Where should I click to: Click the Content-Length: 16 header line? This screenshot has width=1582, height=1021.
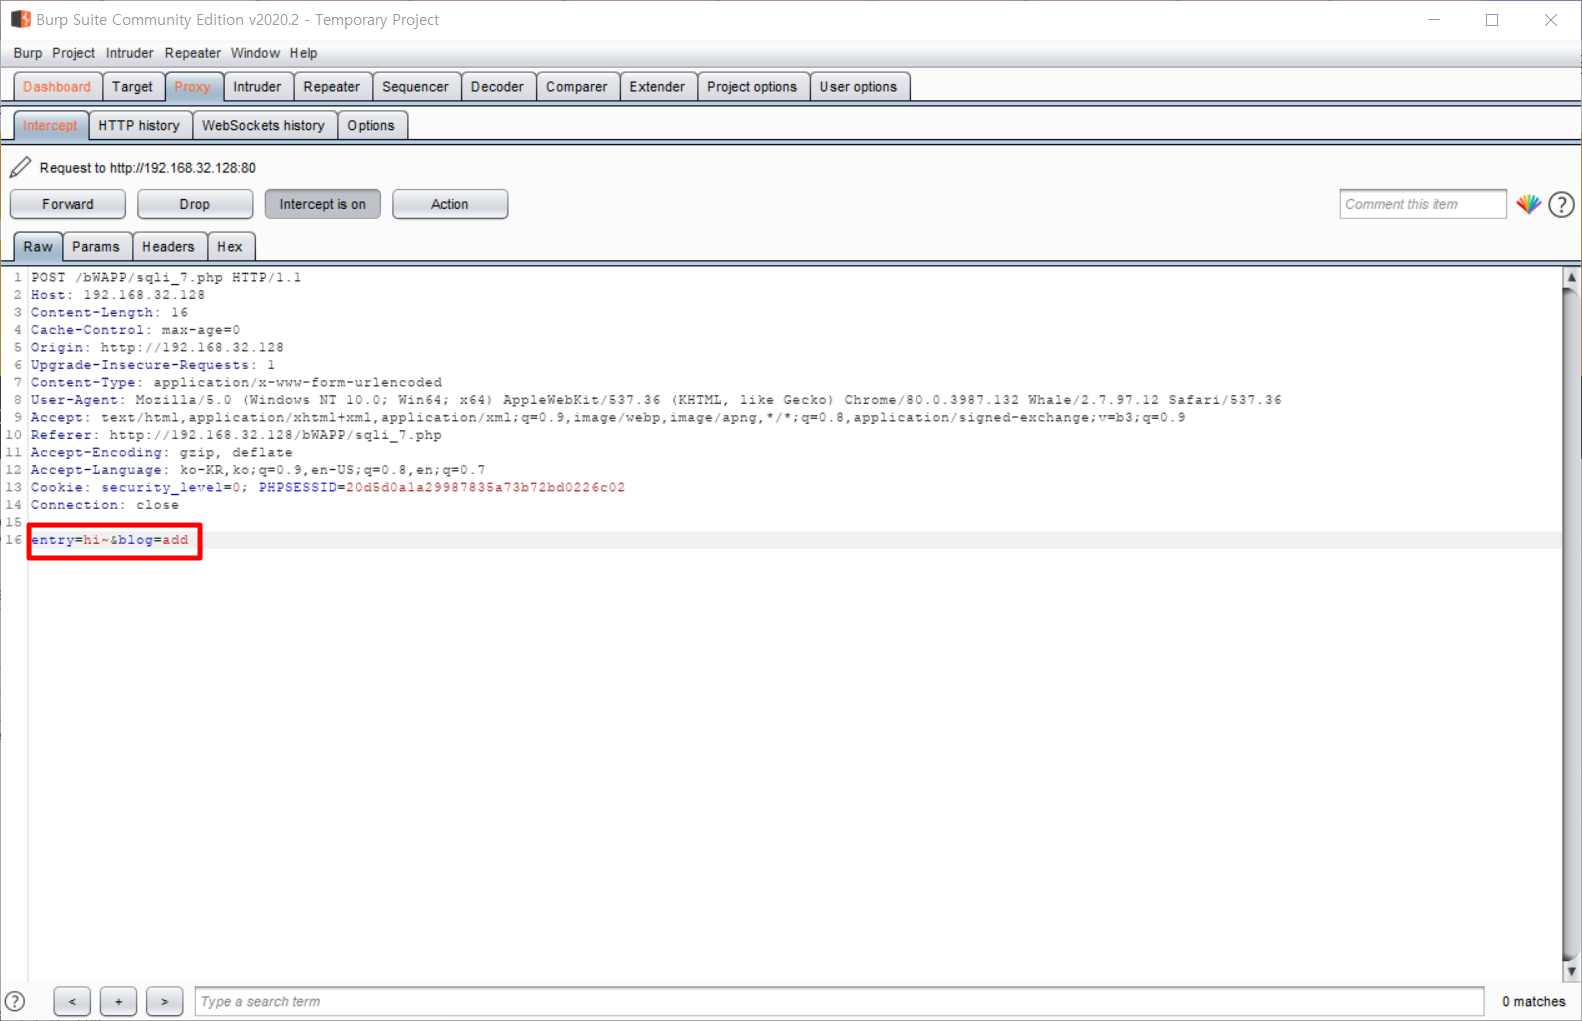109,312
